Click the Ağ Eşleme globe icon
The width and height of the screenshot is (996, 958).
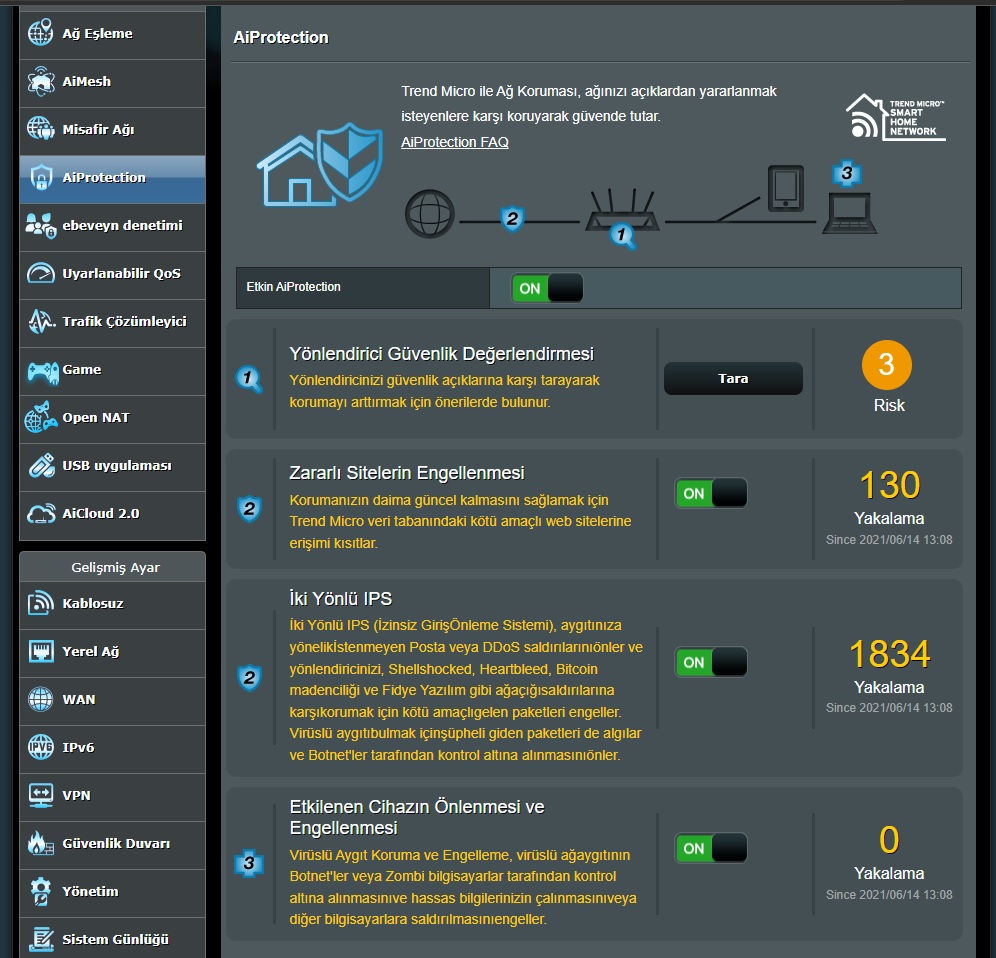coord(41,32)
